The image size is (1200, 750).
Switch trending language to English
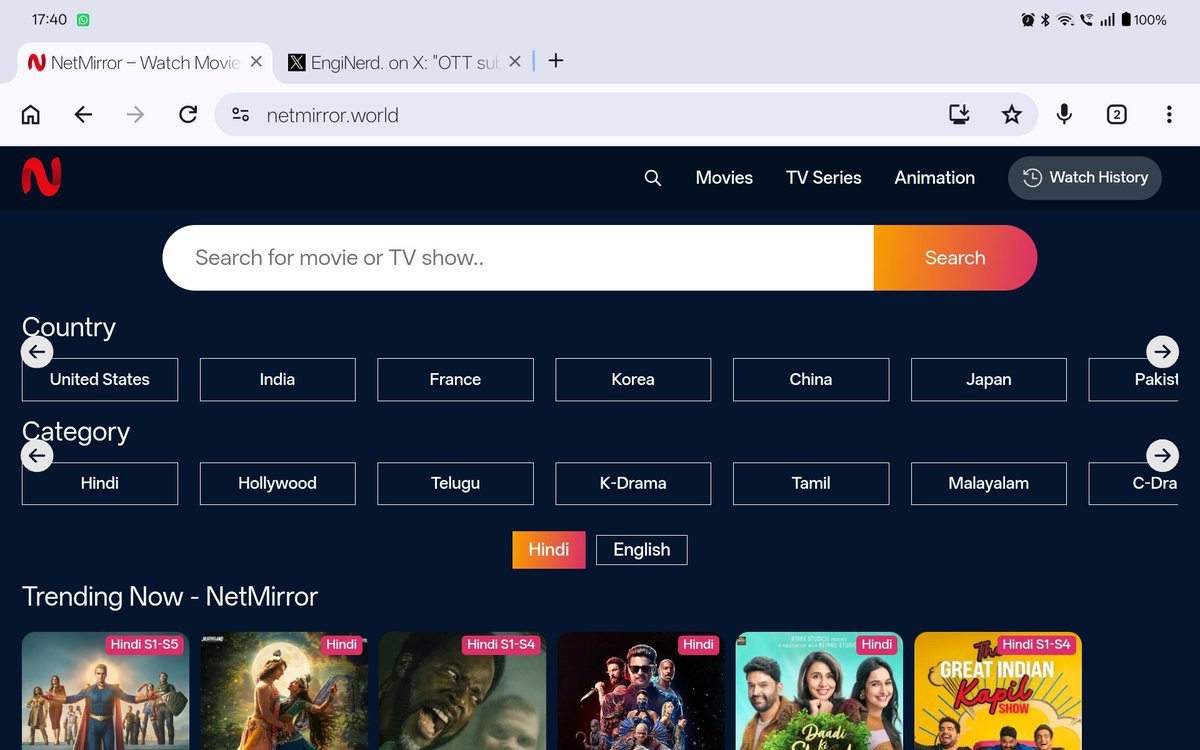coord(642,550)
